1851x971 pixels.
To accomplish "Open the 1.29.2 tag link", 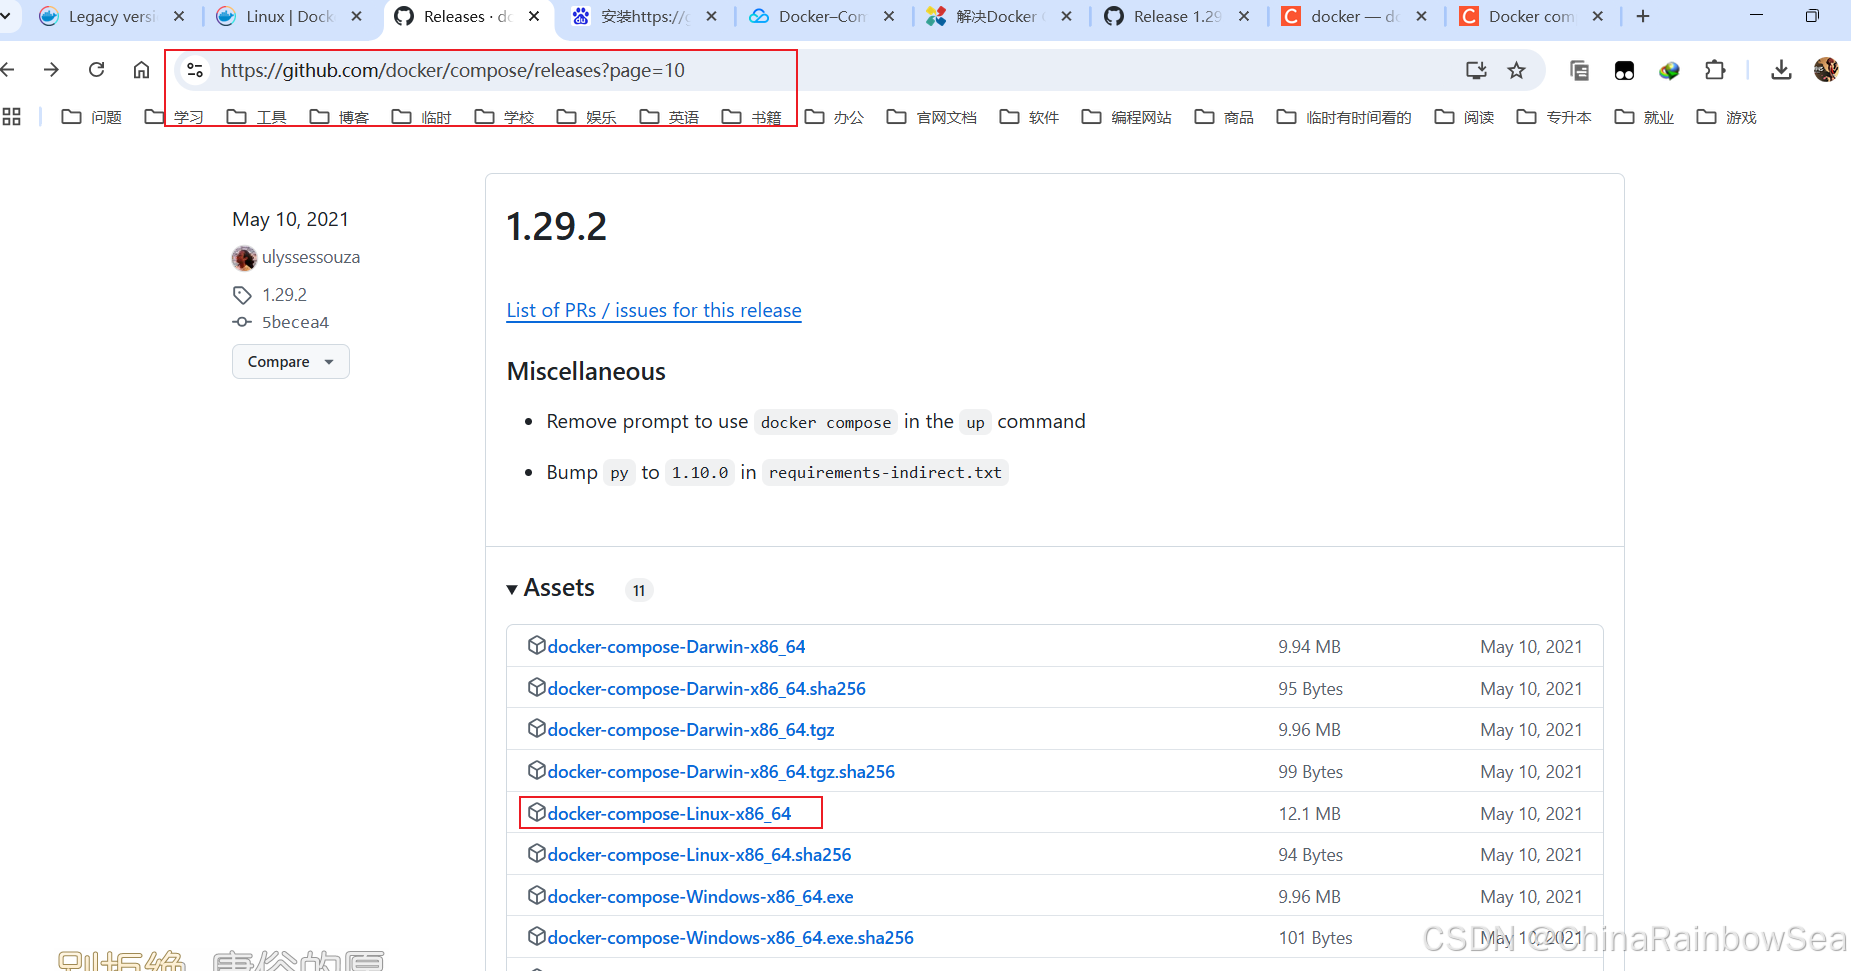I will [284, 295].
